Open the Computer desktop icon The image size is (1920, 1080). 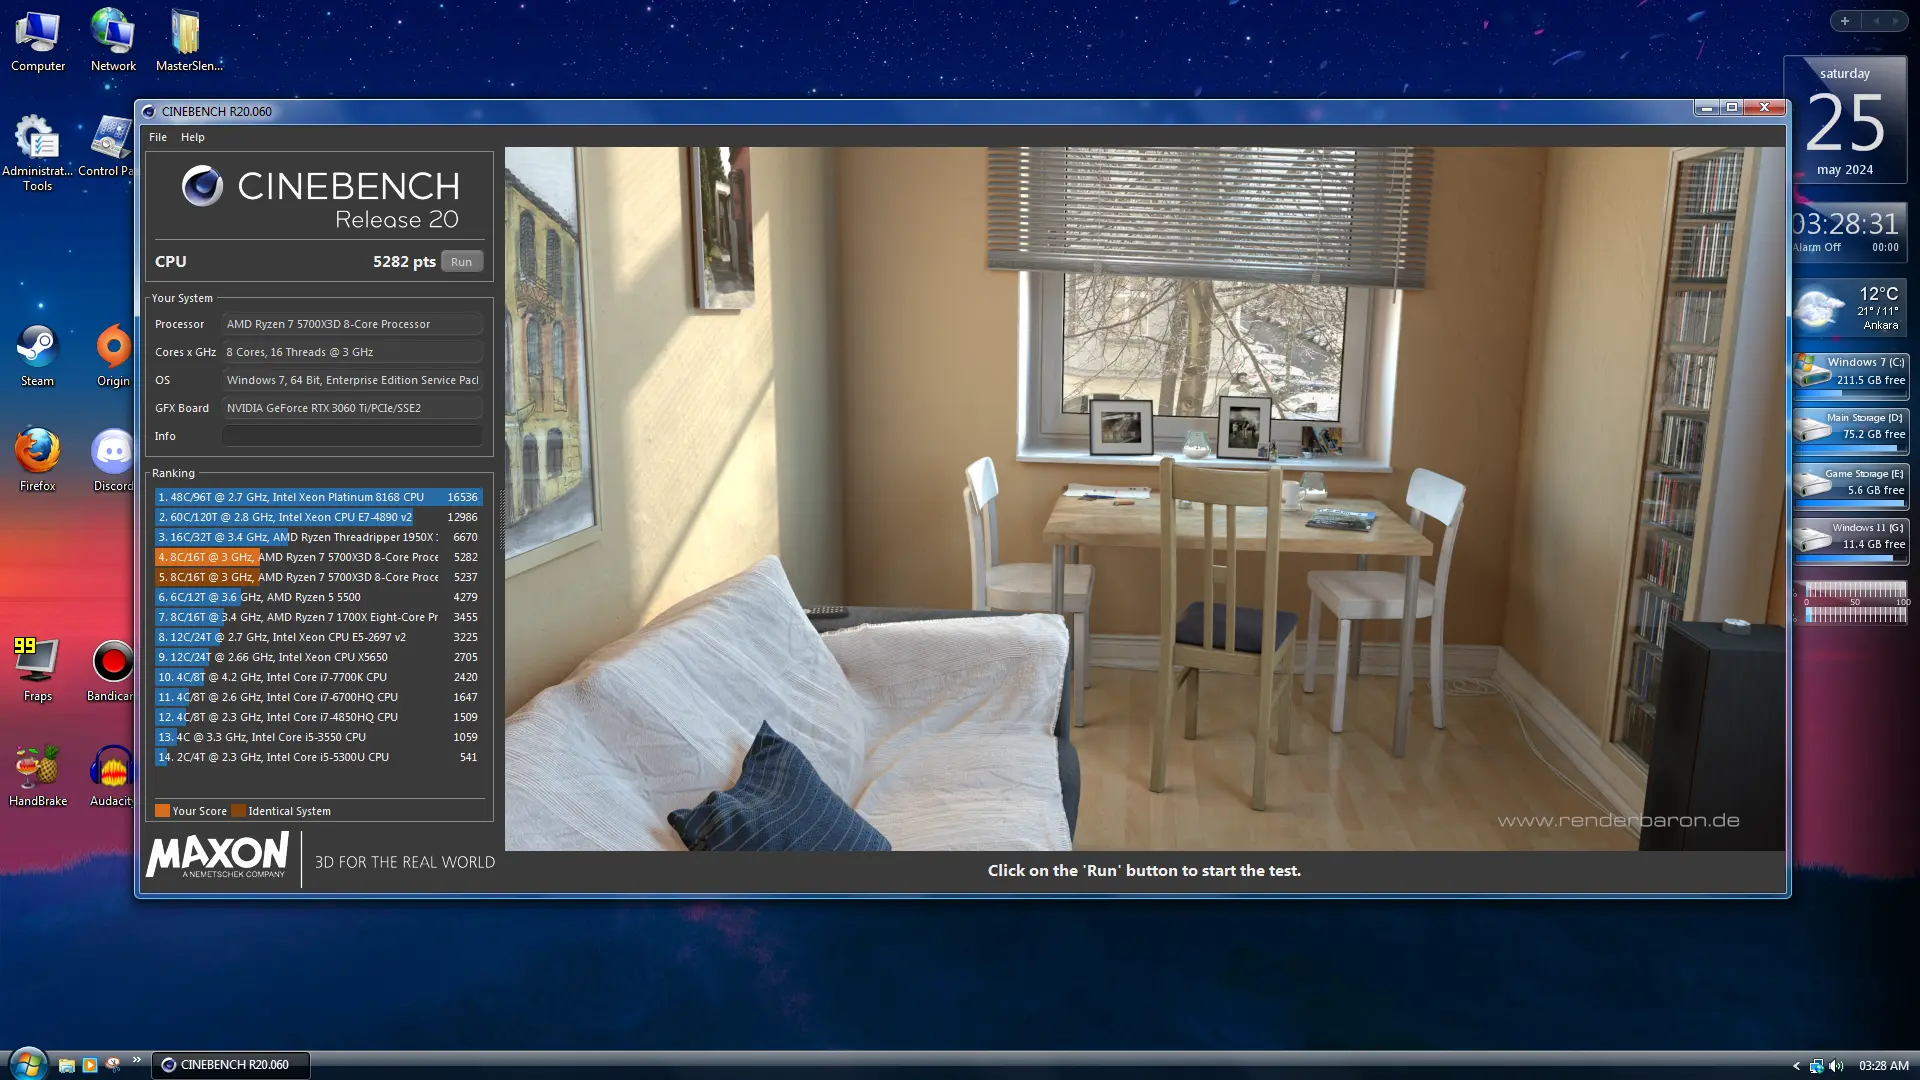click(38, 40)
